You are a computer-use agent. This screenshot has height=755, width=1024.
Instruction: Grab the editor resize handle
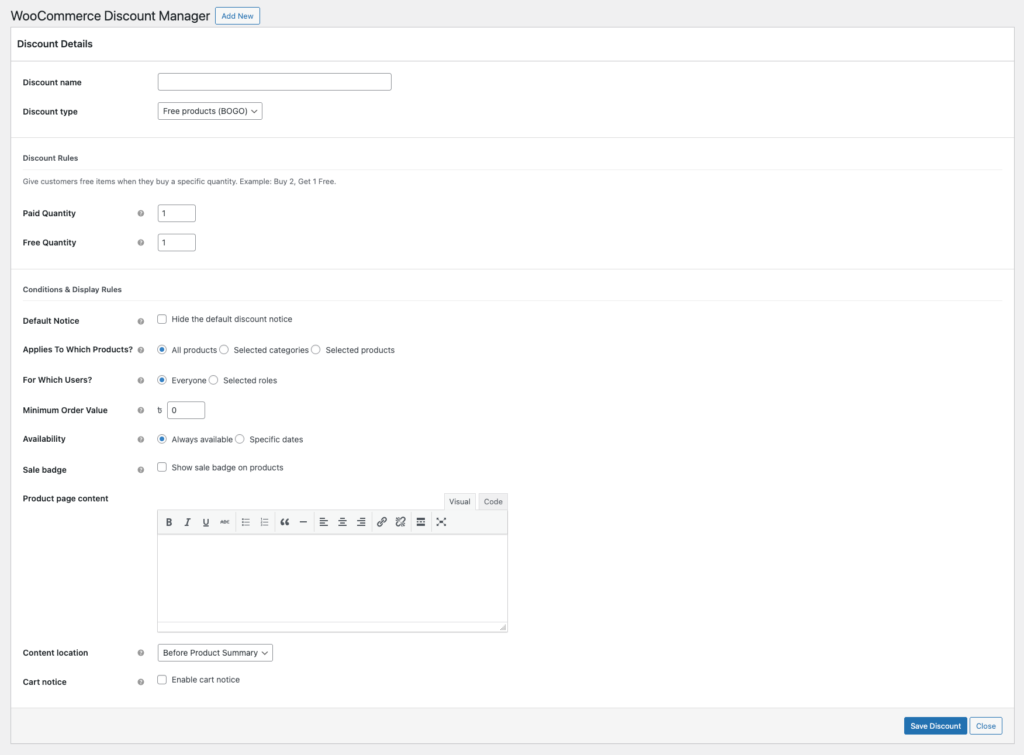coord(502,627)
